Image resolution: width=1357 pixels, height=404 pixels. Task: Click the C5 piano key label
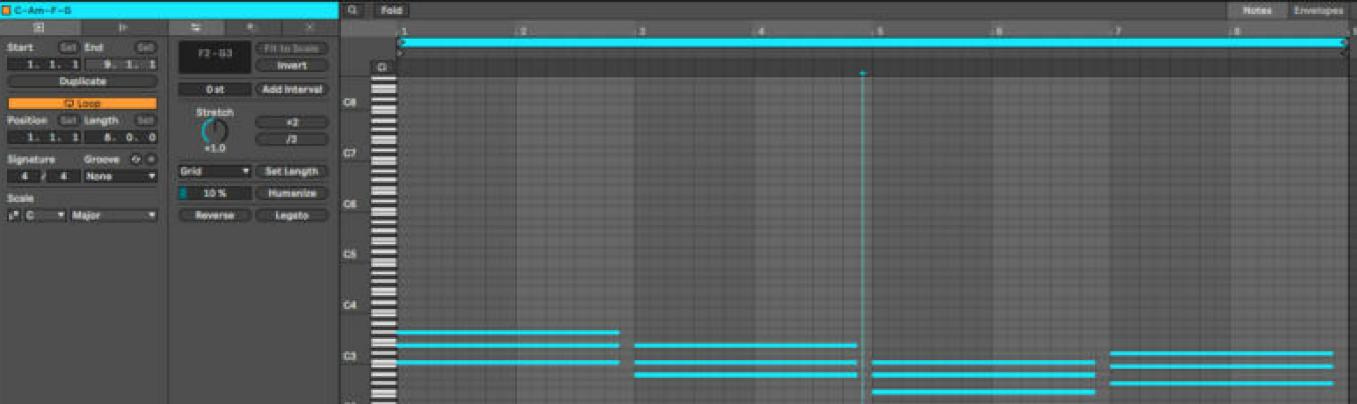[349, 254]
